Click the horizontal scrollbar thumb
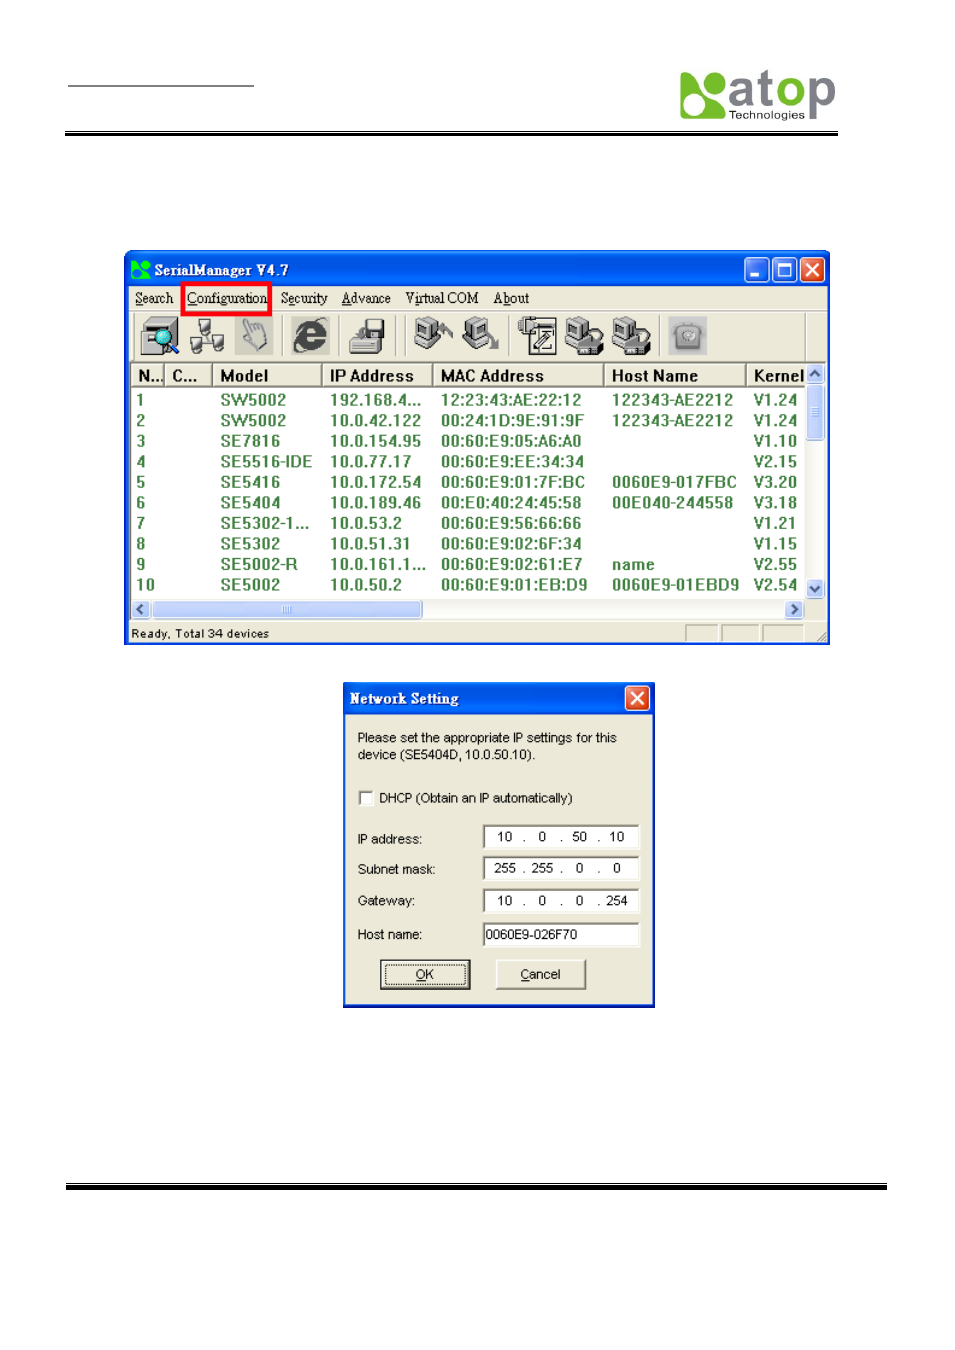 click(x=286, y=609)
